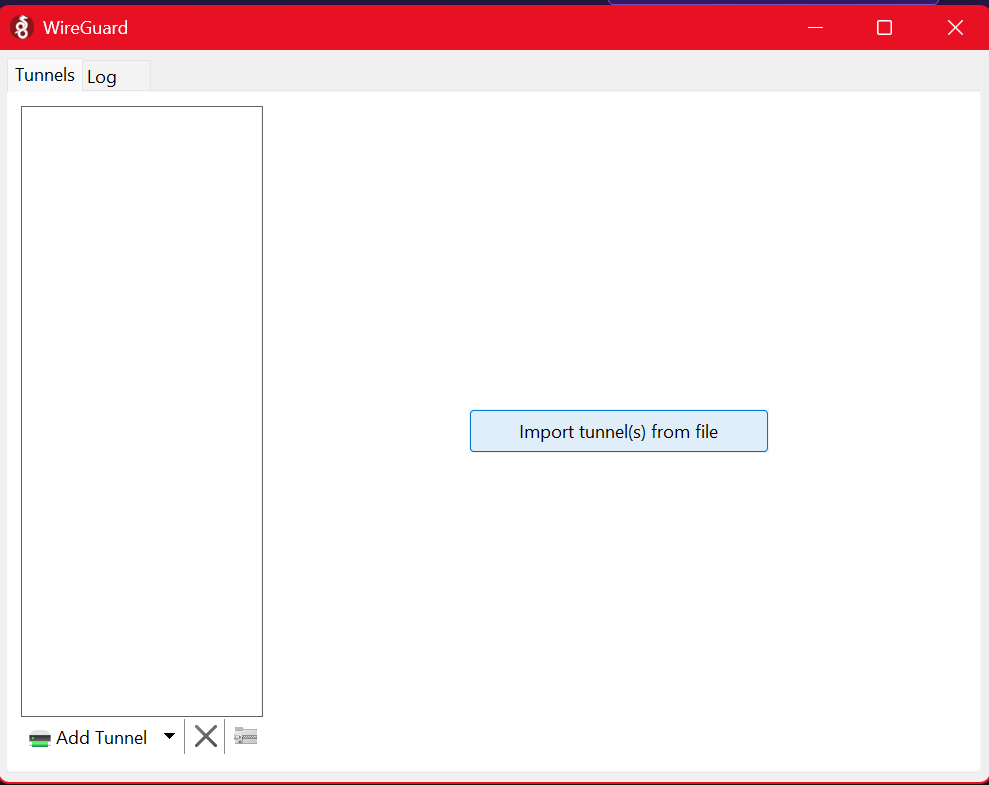The image size is (989, 785).
Task: Click the WireGuard title text
Action: (x=85, y=28)
